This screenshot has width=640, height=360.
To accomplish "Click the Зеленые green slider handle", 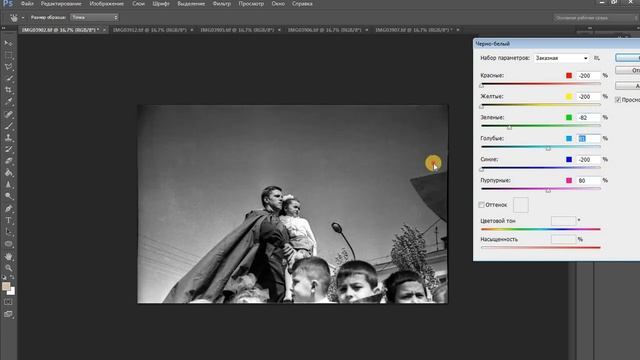I will pyautogui.click(x=509, y=128).
